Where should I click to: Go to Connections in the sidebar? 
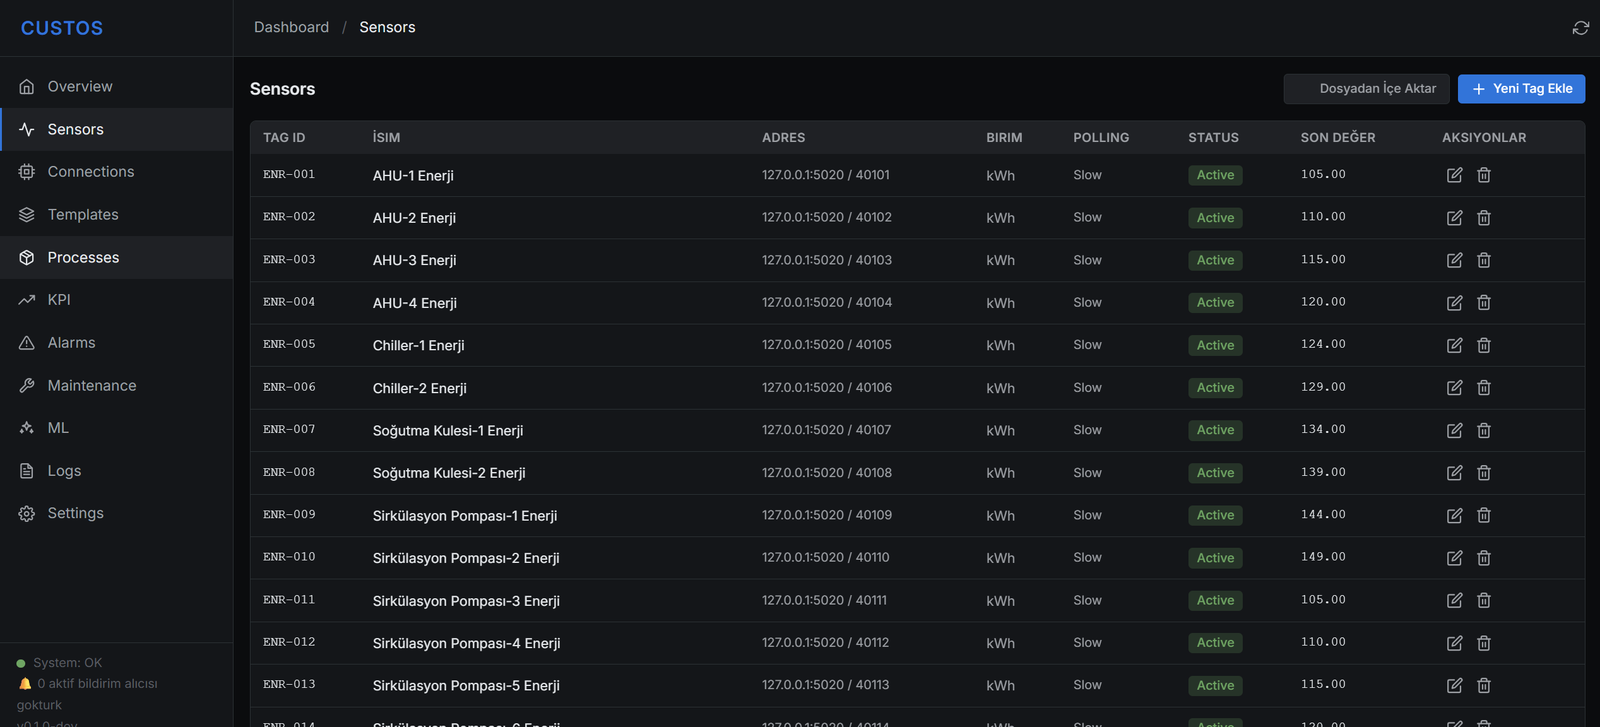(x=116, y=172)
